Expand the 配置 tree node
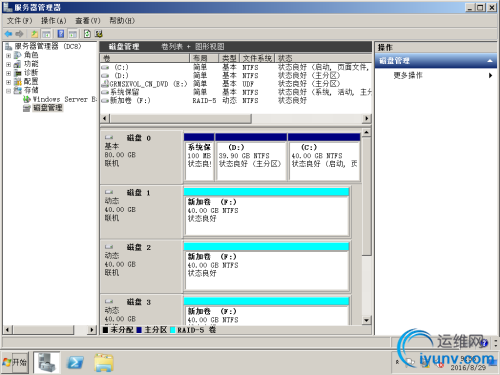 [9, 82]
